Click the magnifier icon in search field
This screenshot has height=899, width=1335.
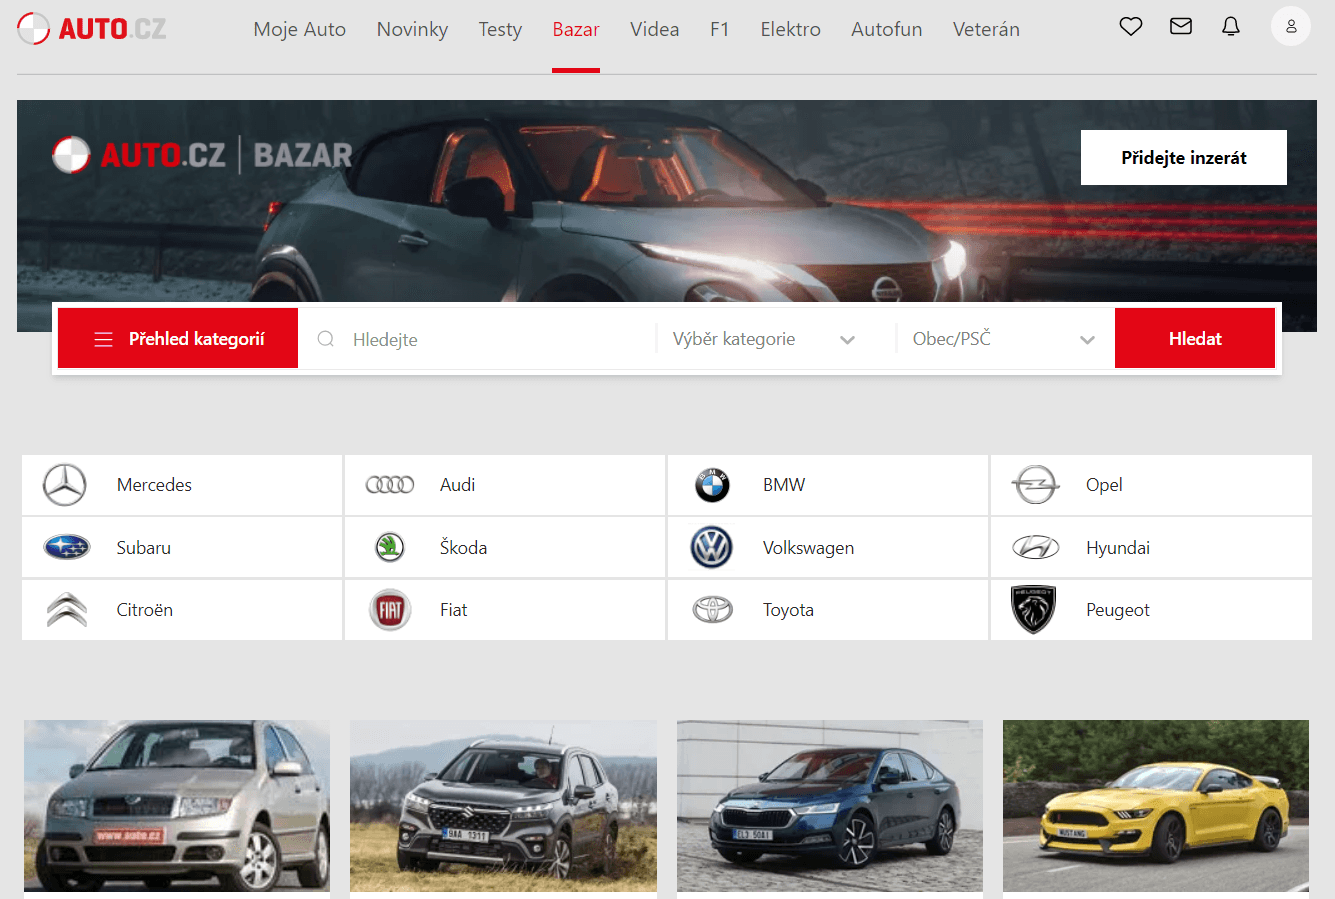pos(325,339)
